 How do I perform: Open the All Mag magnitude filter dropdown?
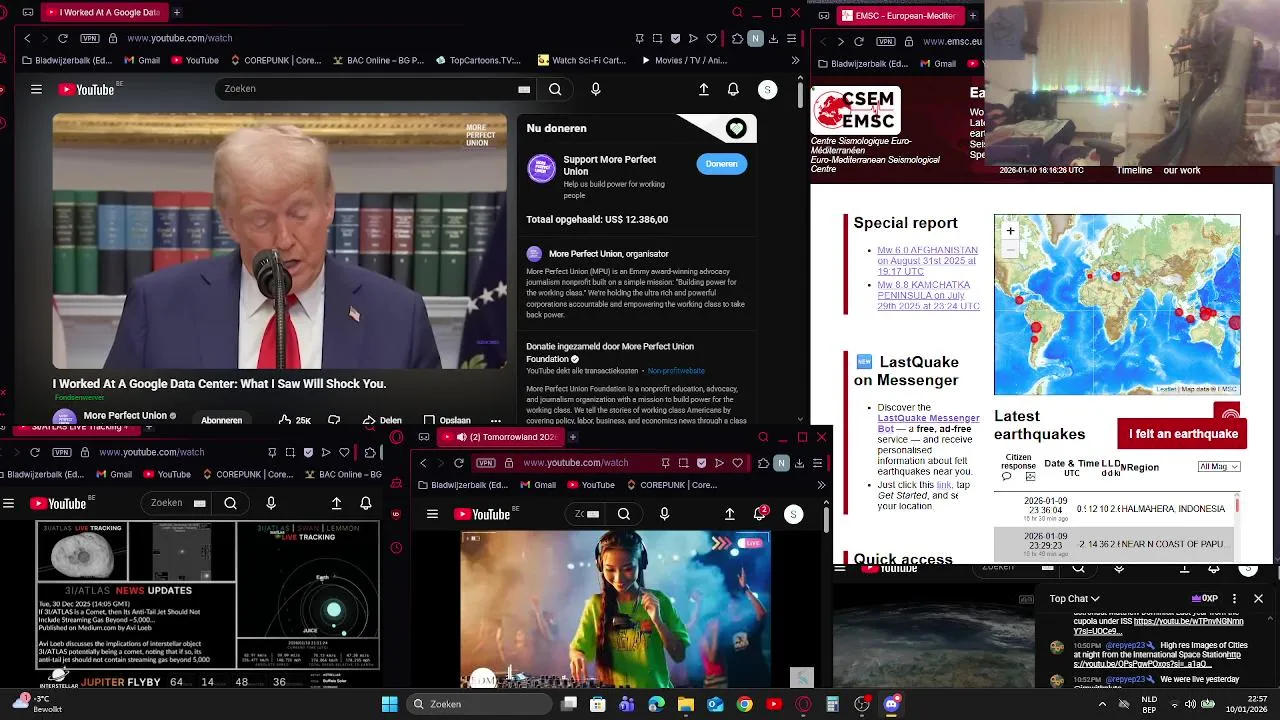coord(1219,467)
